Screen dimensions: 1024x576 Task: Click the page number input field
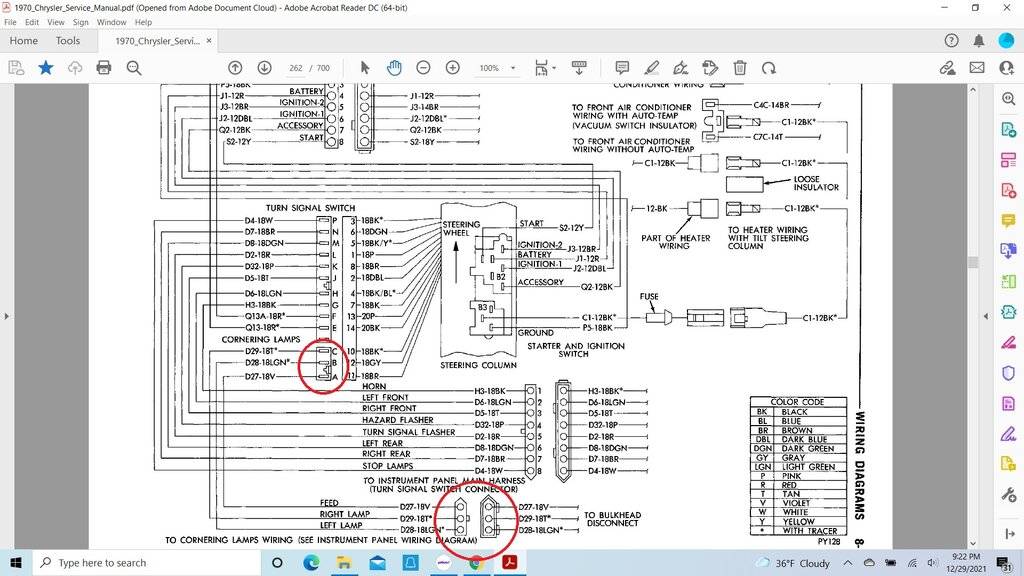[x=296, y=68]
